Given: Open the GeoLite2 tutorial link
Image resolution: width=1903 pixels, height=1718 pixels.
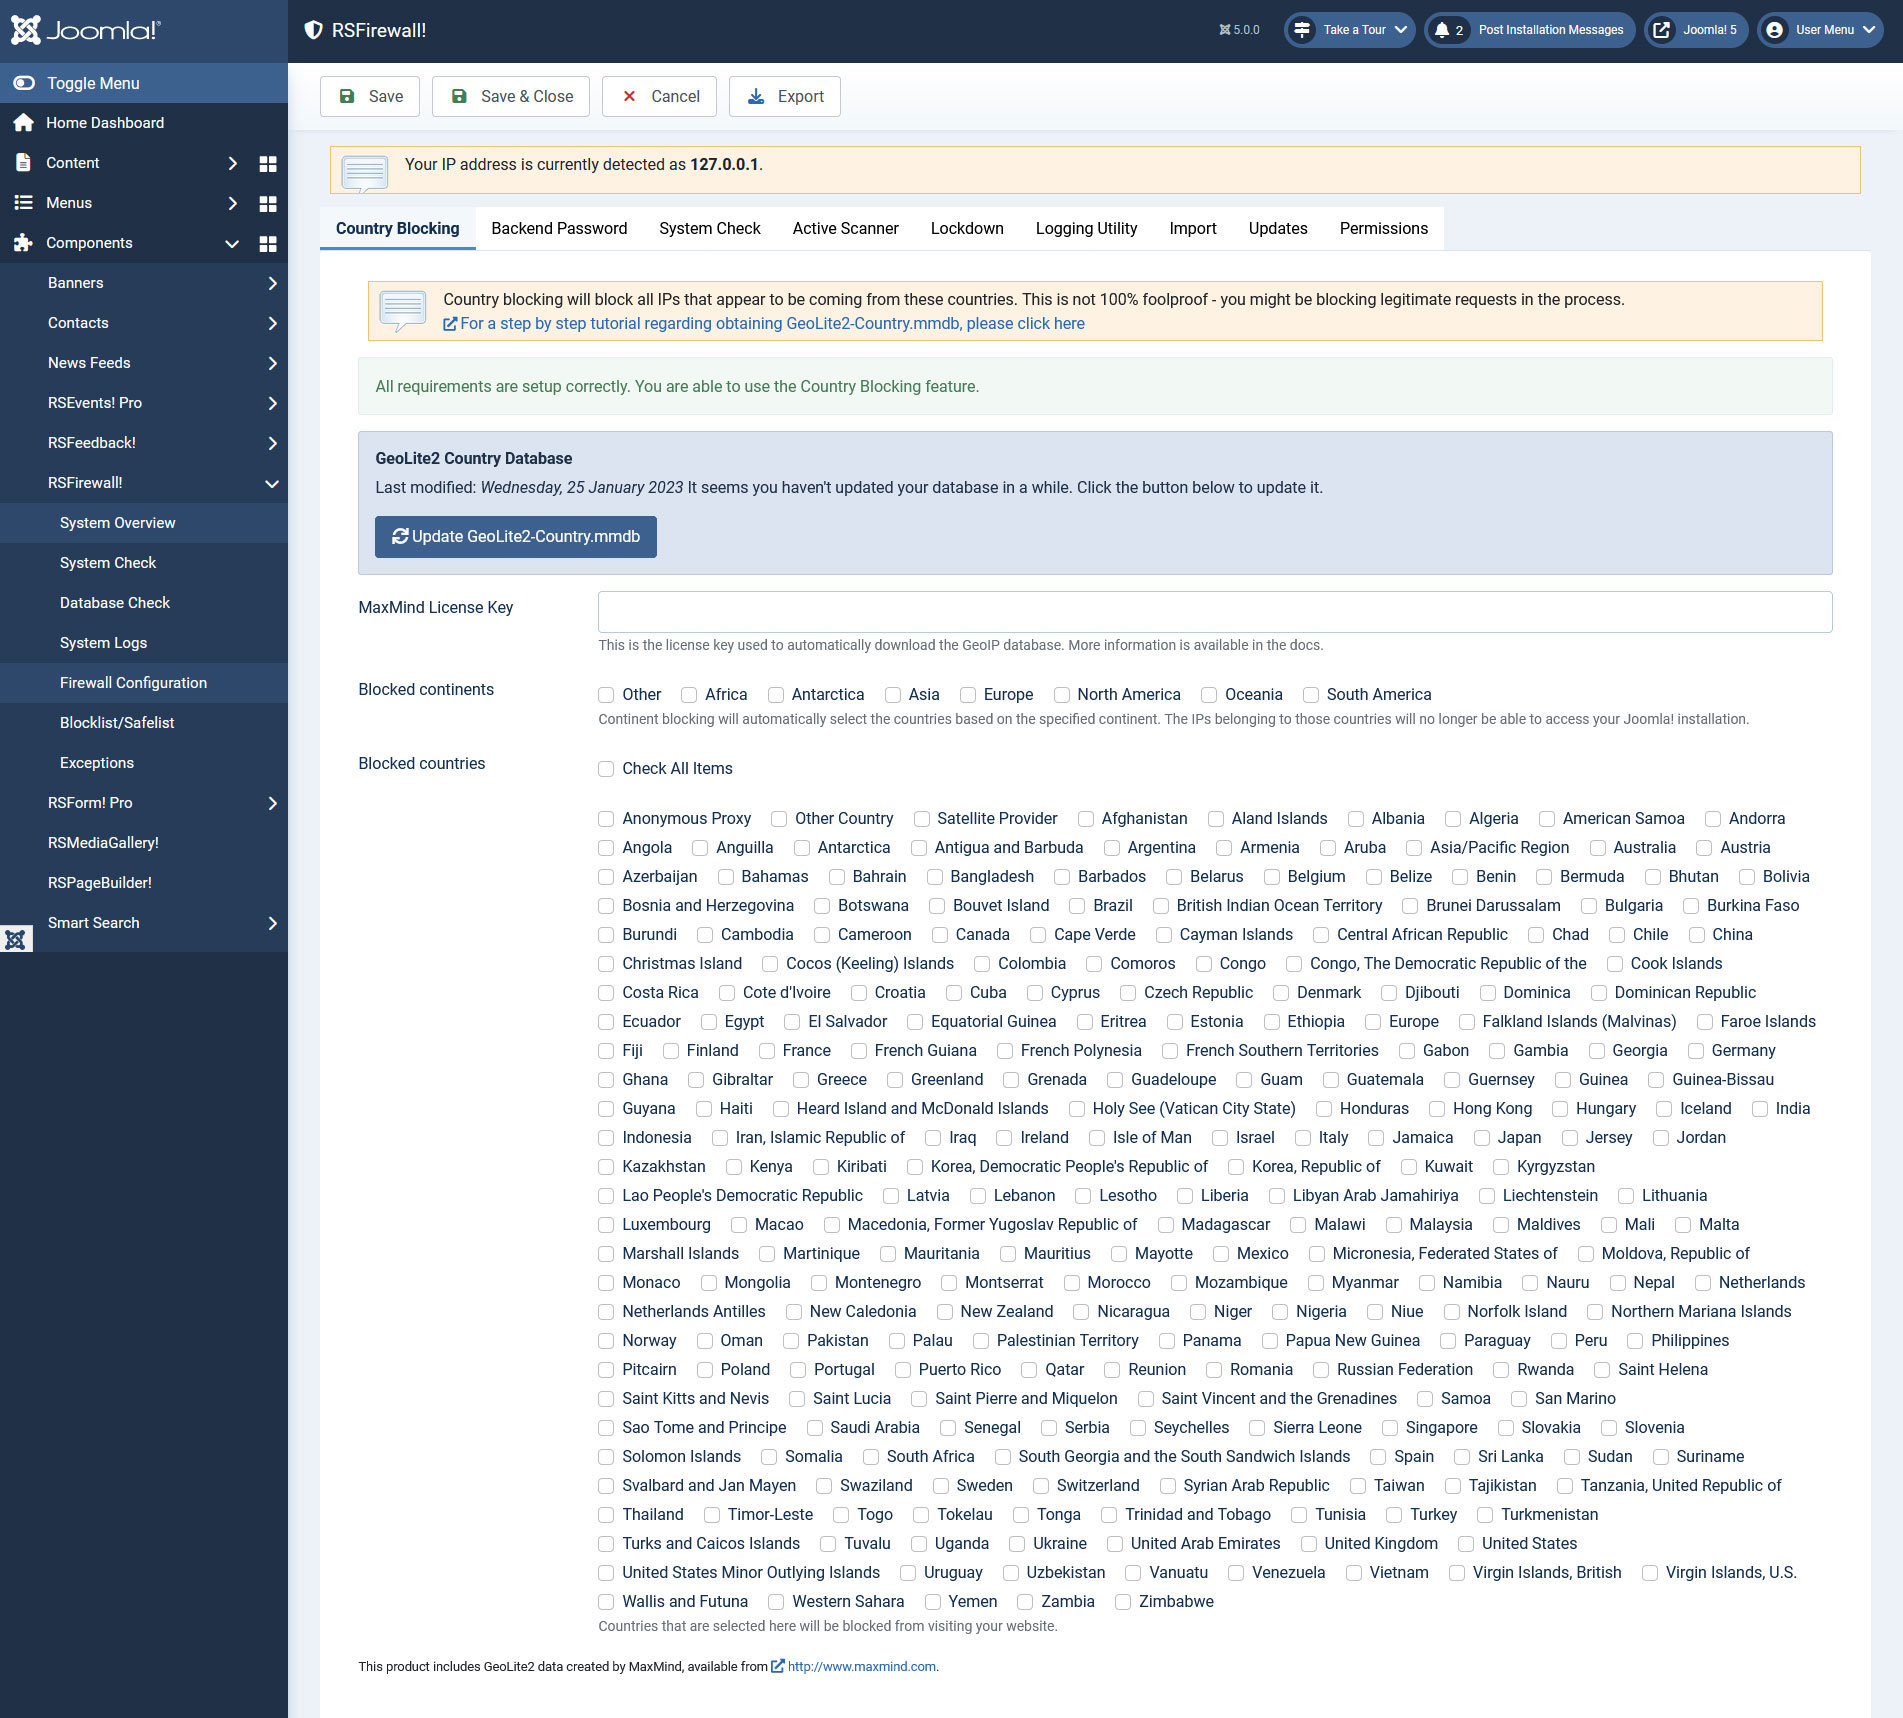Looking at the screenshot, I should click(764, 323).
